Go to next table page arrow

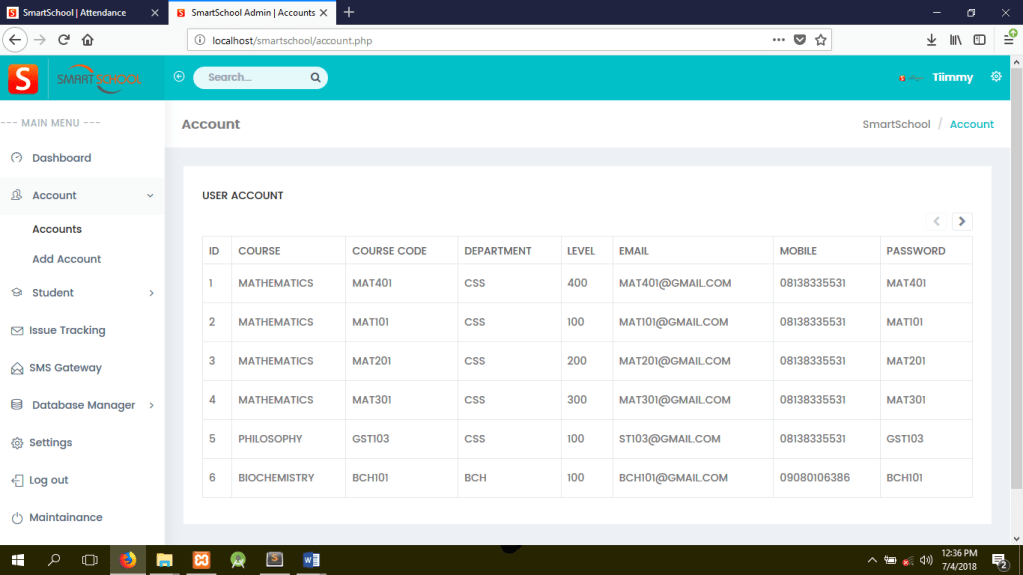coord(962,222)
